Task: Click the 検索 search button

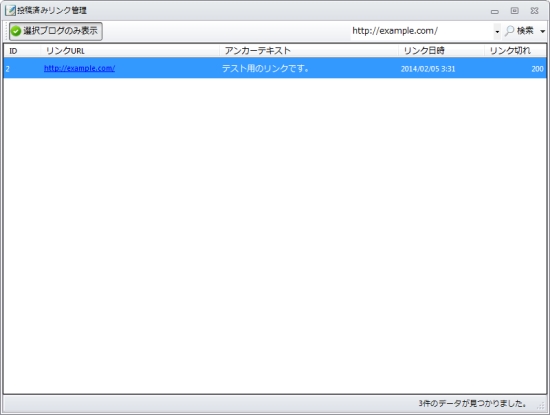Action: 520,31
